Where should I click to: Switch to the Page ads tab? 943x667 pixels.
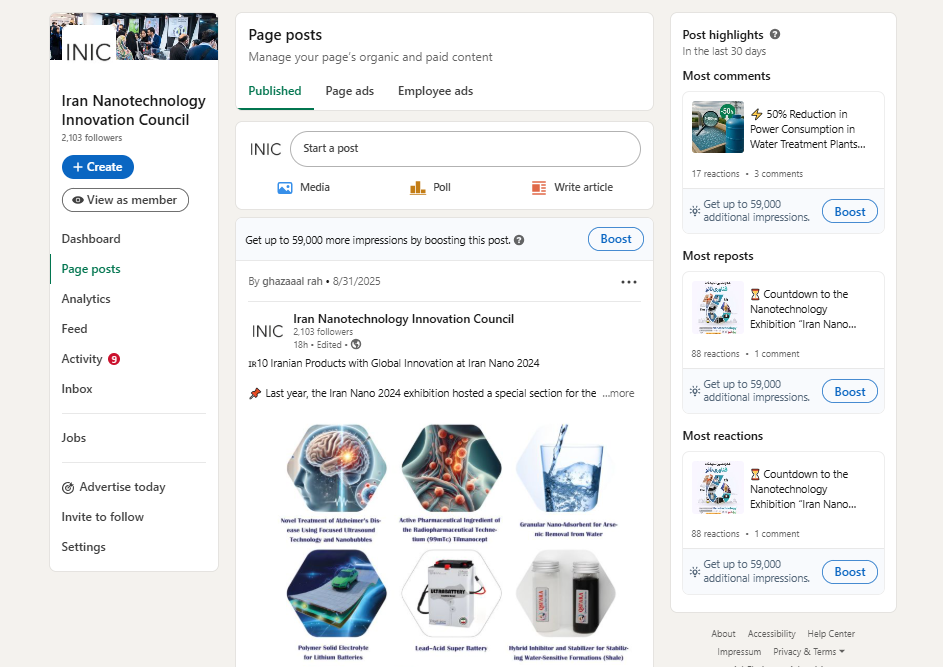coord(349,91)
